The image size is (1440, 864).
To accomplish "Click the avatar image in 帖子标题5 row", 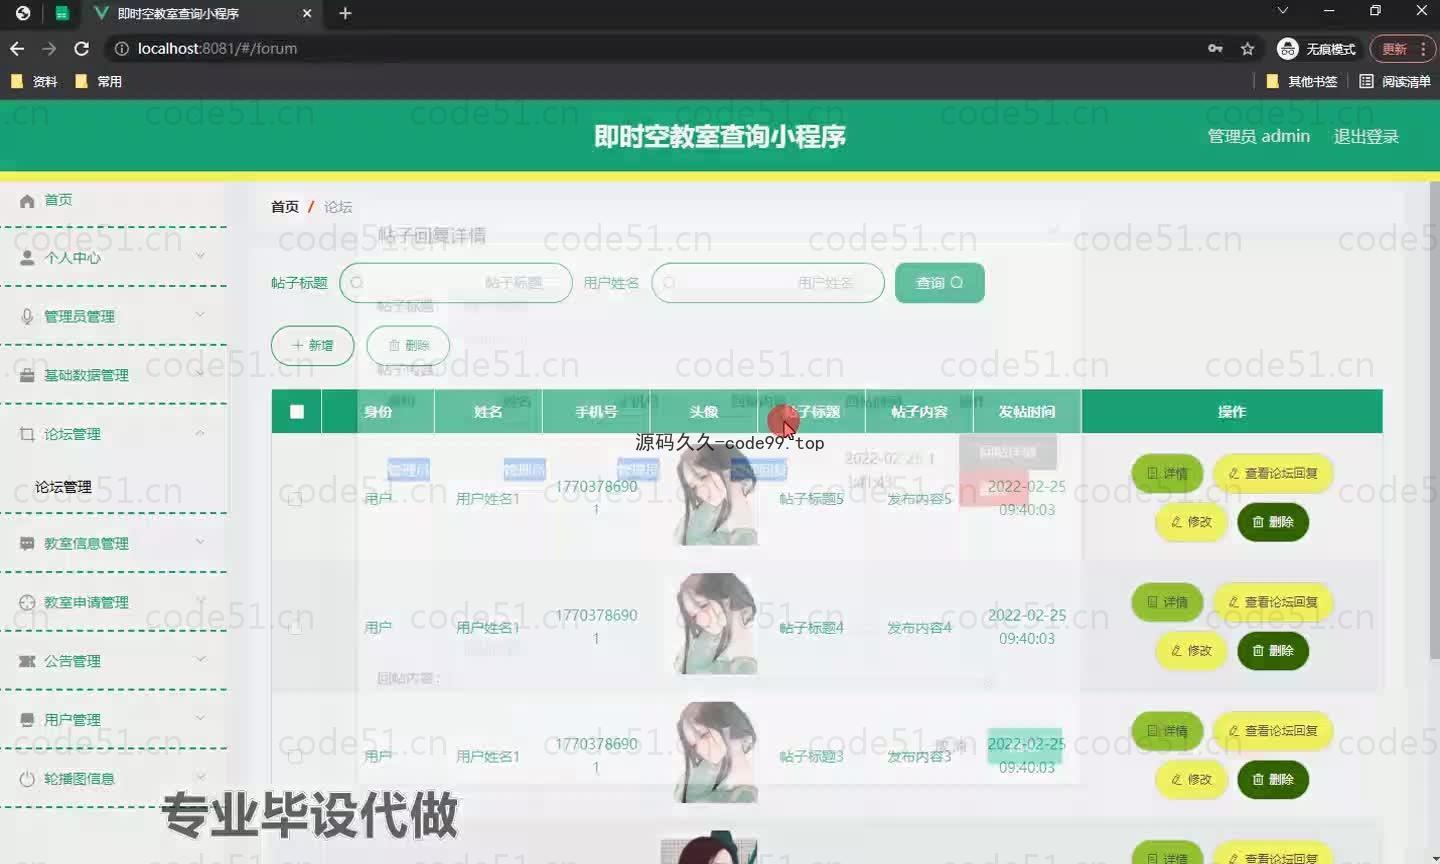I will pos(715,495).
